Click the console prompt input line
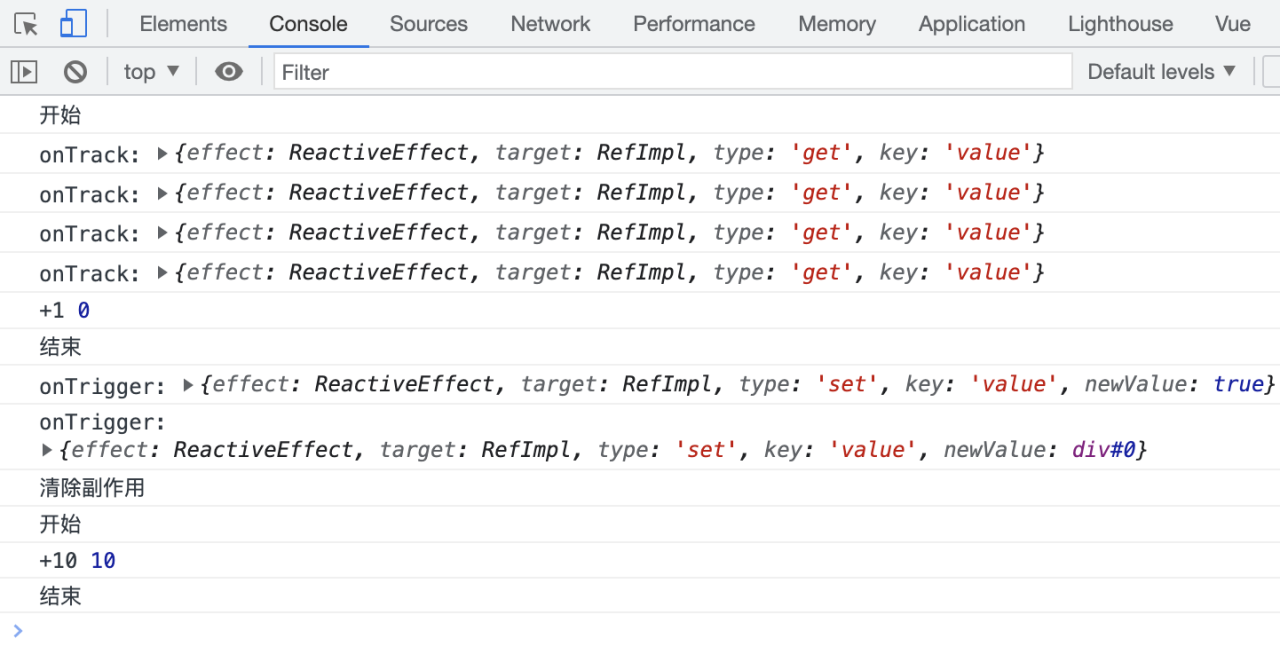The height and width of the screenshot is (662, 1280). (640, 631)
